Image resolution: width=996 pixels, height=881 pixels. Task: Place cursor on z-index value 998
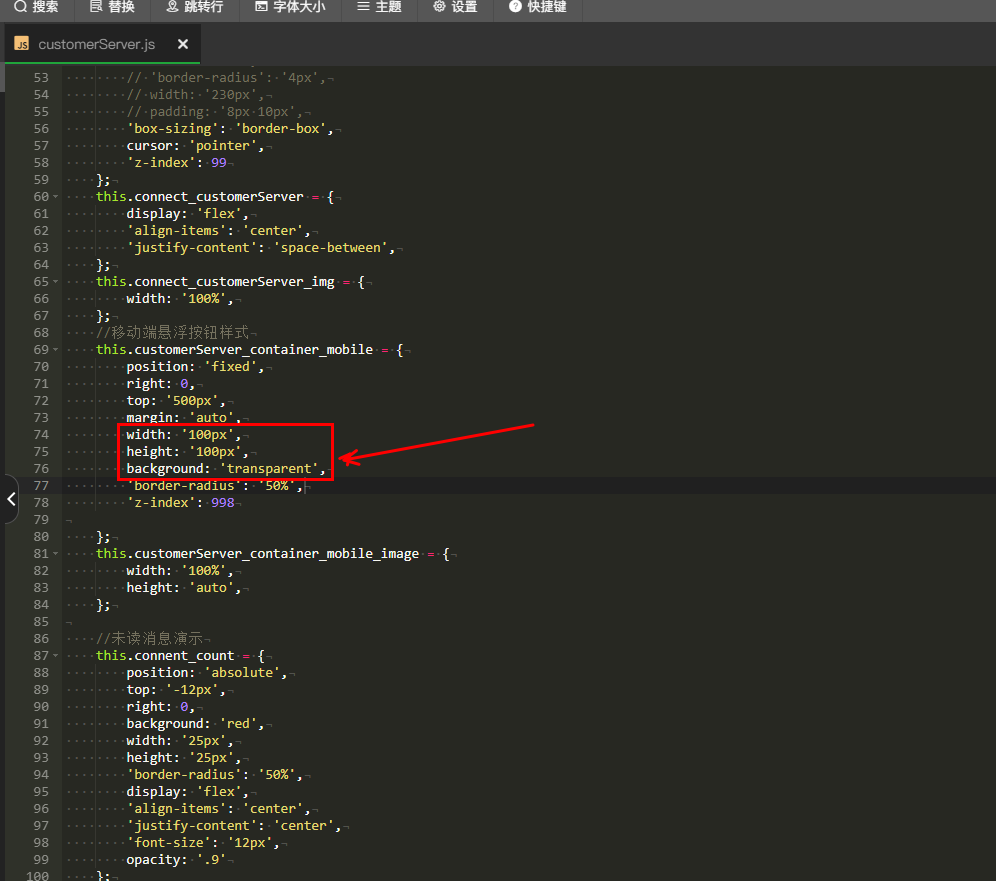tap(222, 503)
